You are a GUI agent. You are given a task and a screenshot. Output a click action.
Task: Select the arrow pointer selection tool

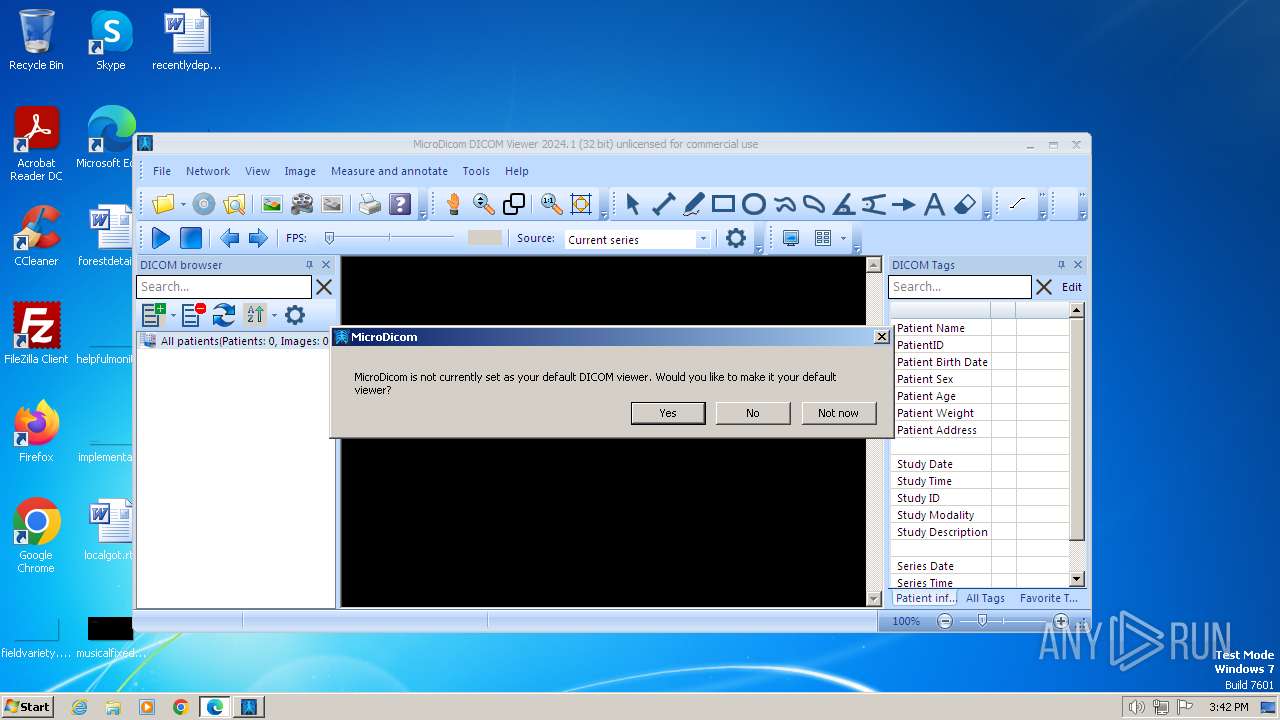point(632,204)
